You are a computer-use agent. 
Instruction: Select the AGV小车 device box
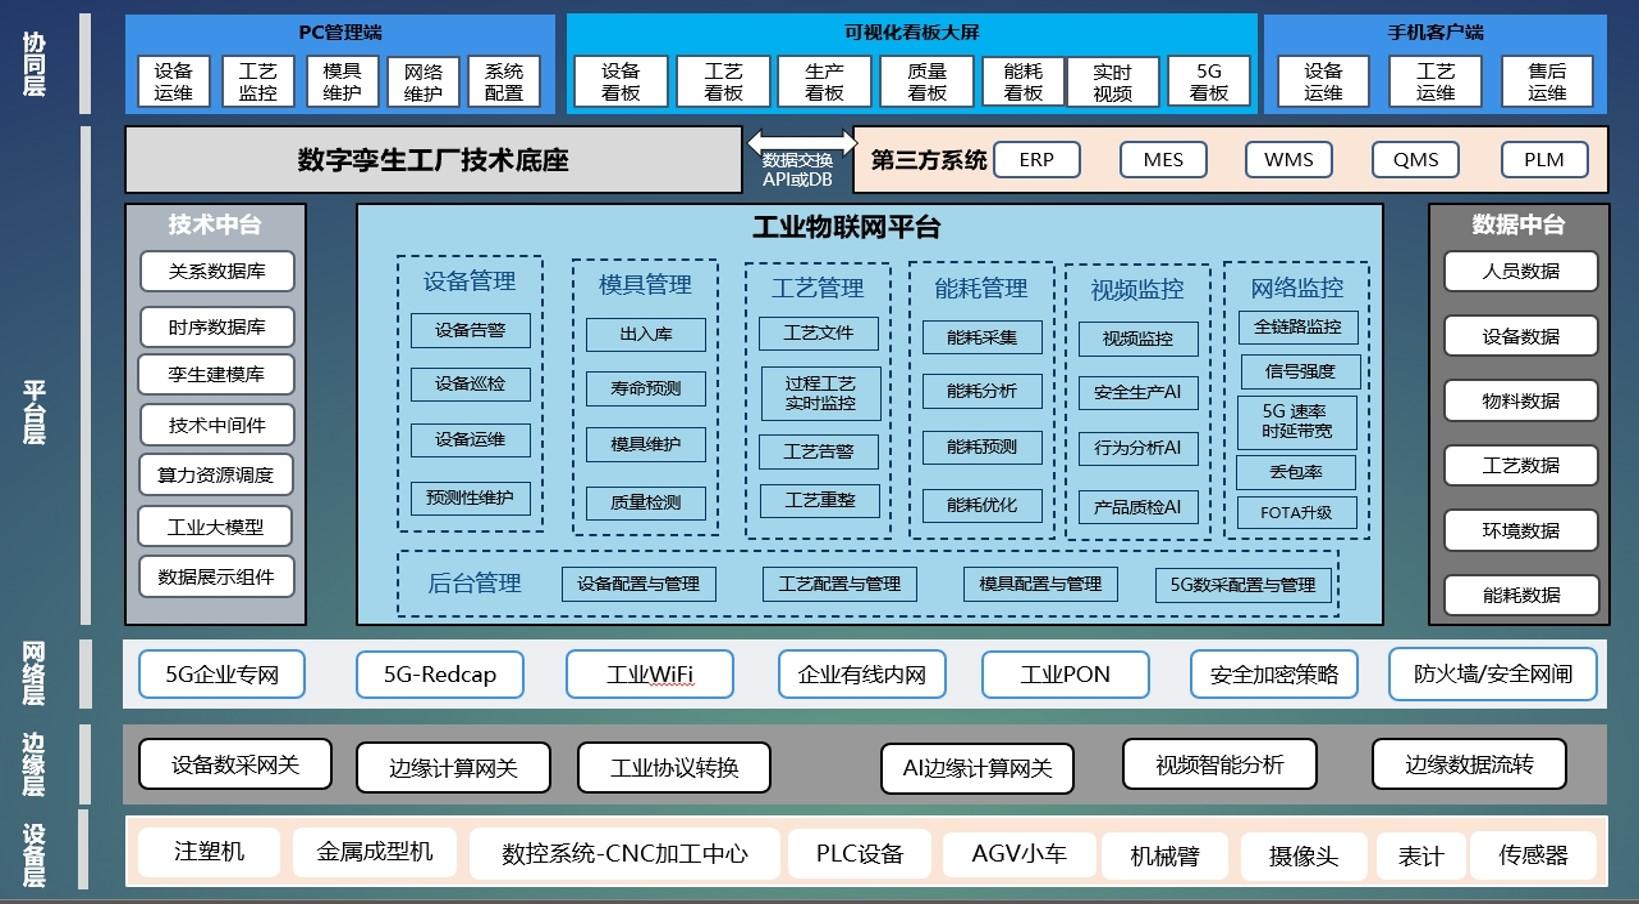[x=1019, y=854]
